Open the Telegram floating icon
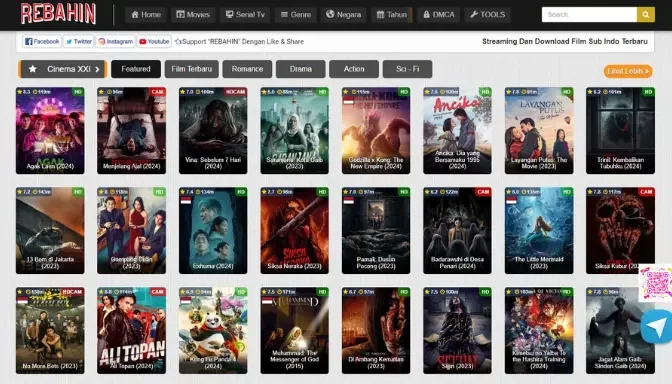The width and height of the screenshot is (672, 384). tap(657, 327)
